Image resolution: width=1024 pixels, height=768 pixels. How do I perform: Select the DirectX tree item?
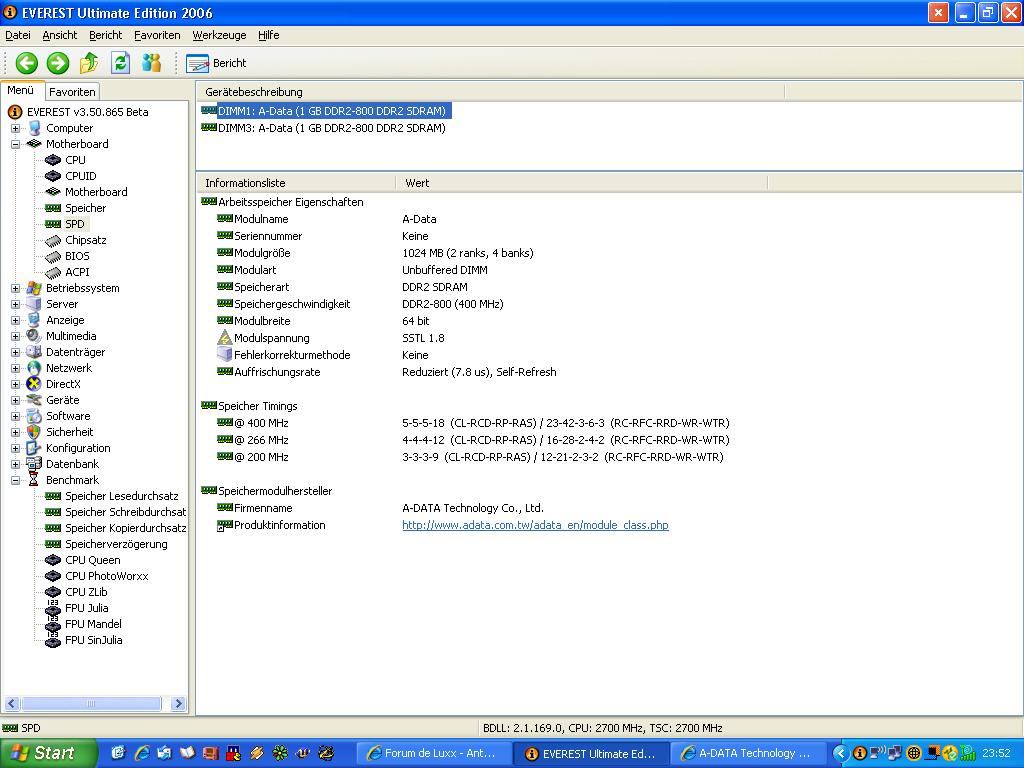click(63, 384)
